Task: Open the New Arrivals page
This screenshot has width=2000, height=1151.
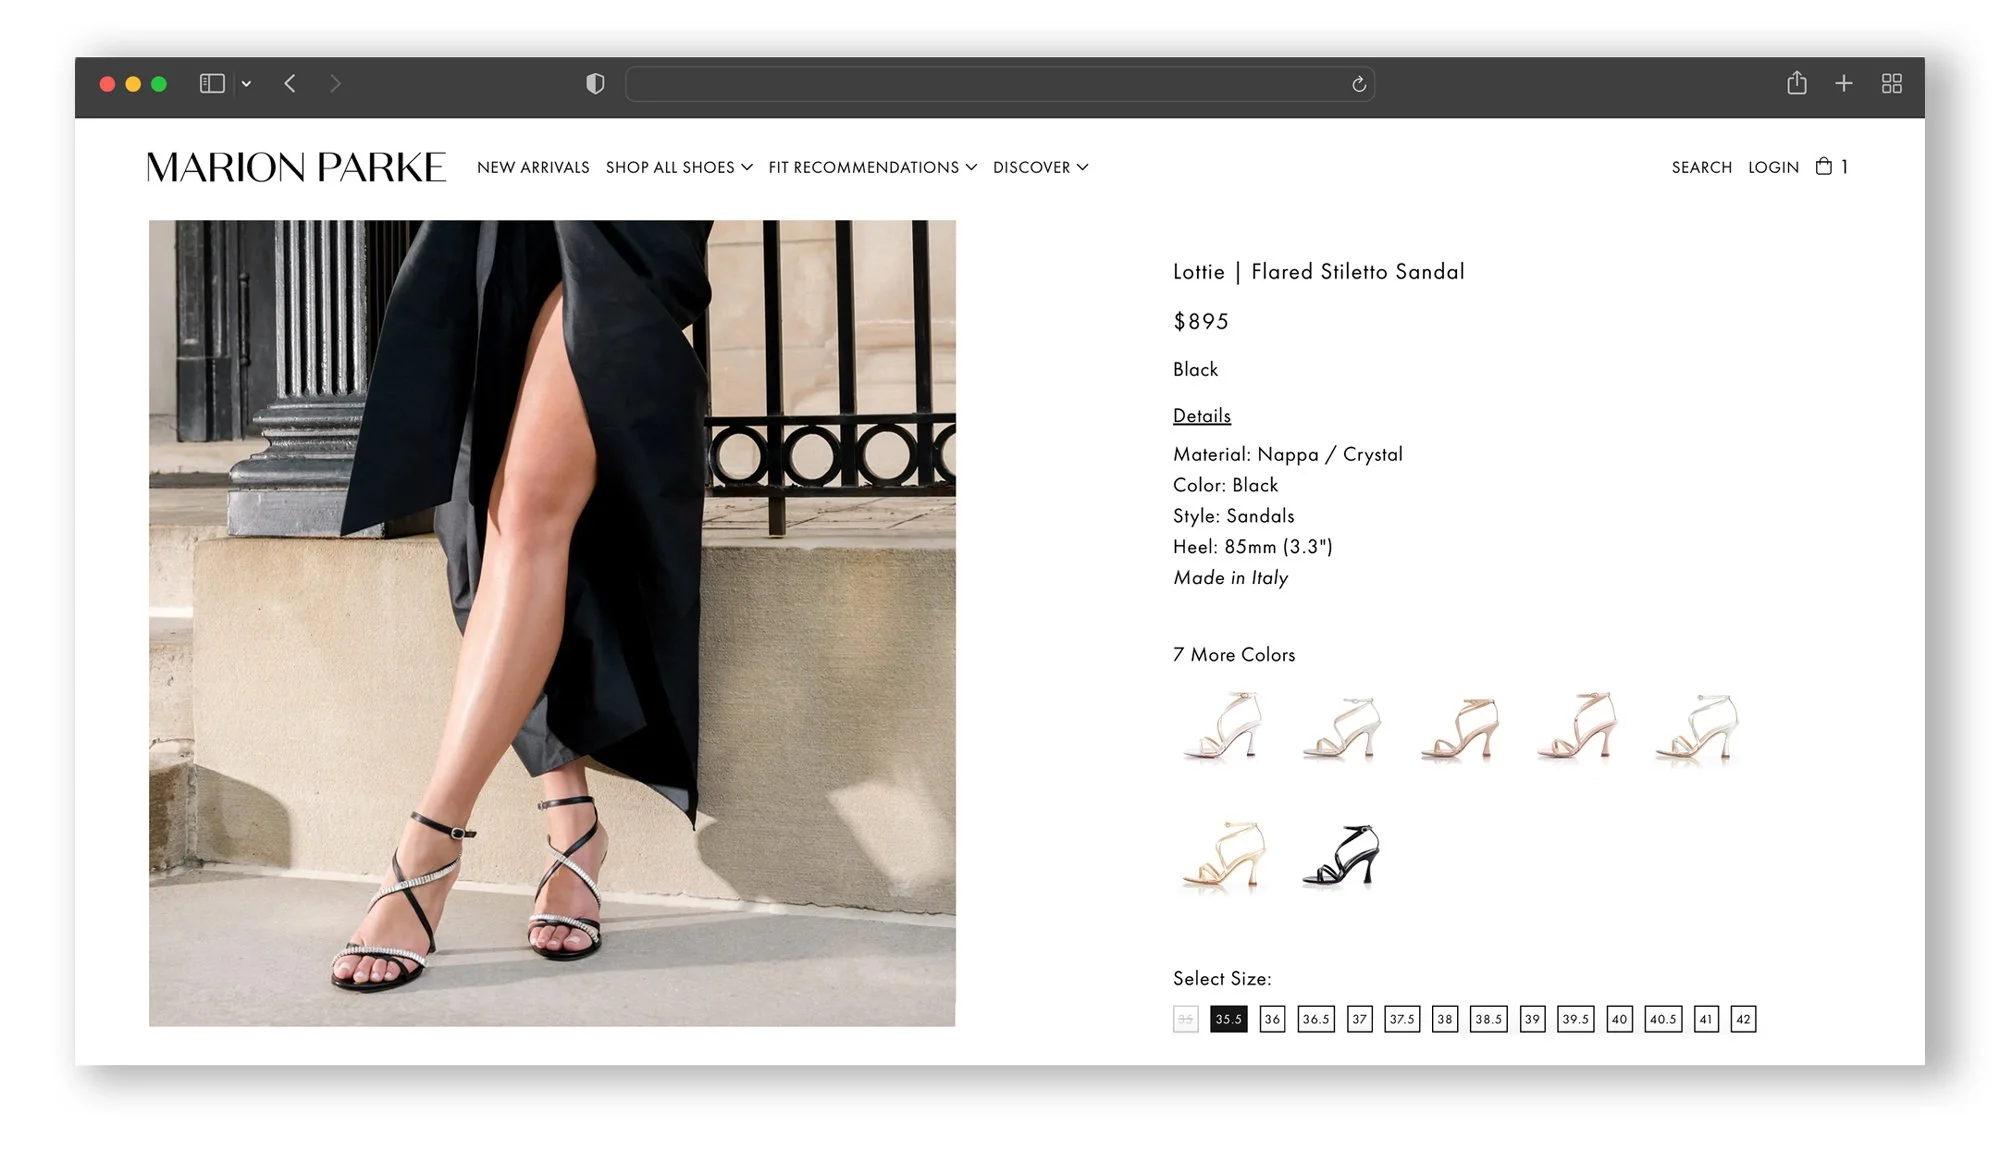Action: pyautogui.click(x=533, y=167)
